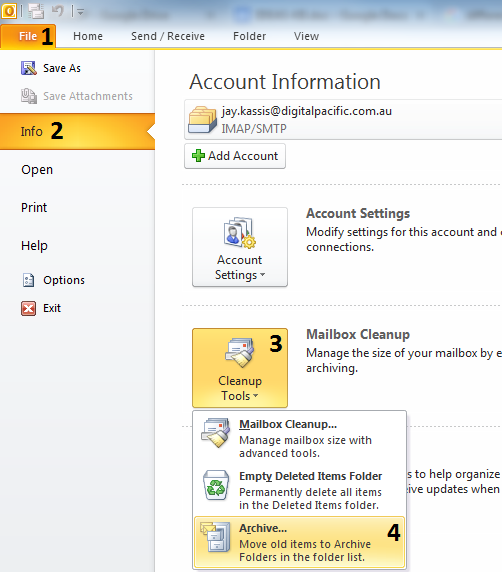This screenshot has width=502, height=572.
Task: Open the File tab
Action: [28, 36]
